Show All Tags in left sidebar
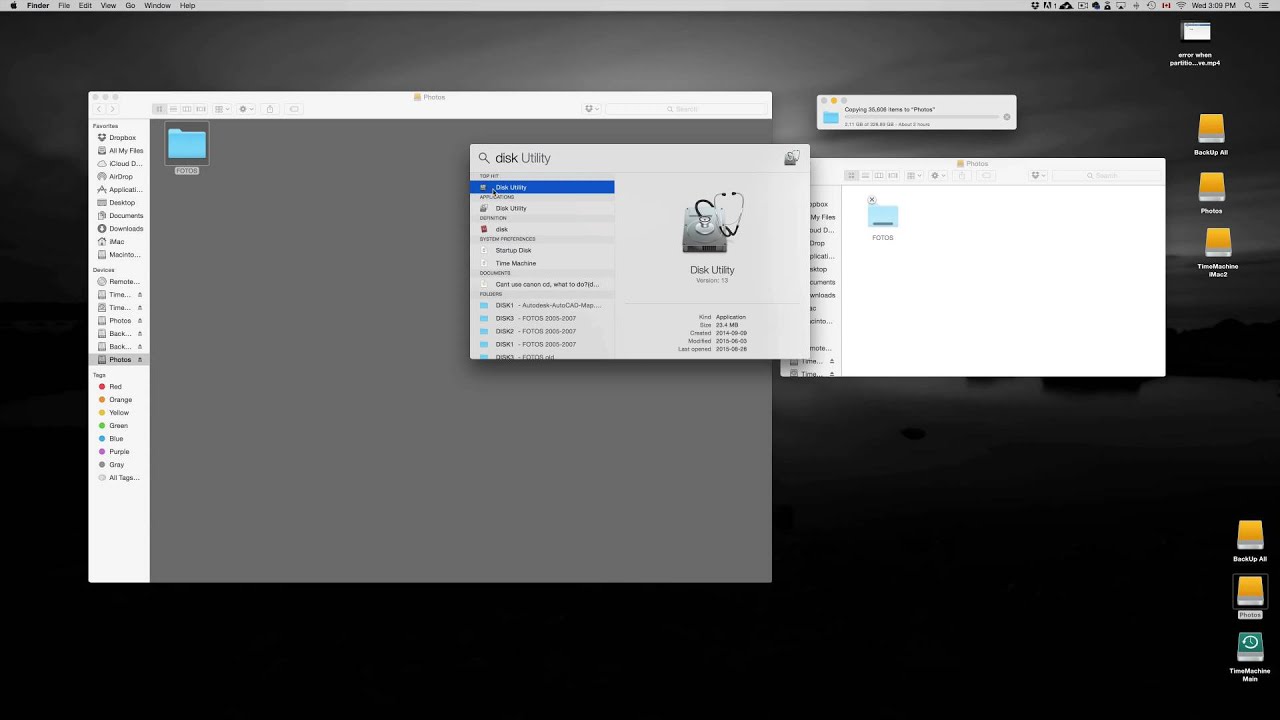Screen dimensions: 1280x720 [x=119, y=478]
